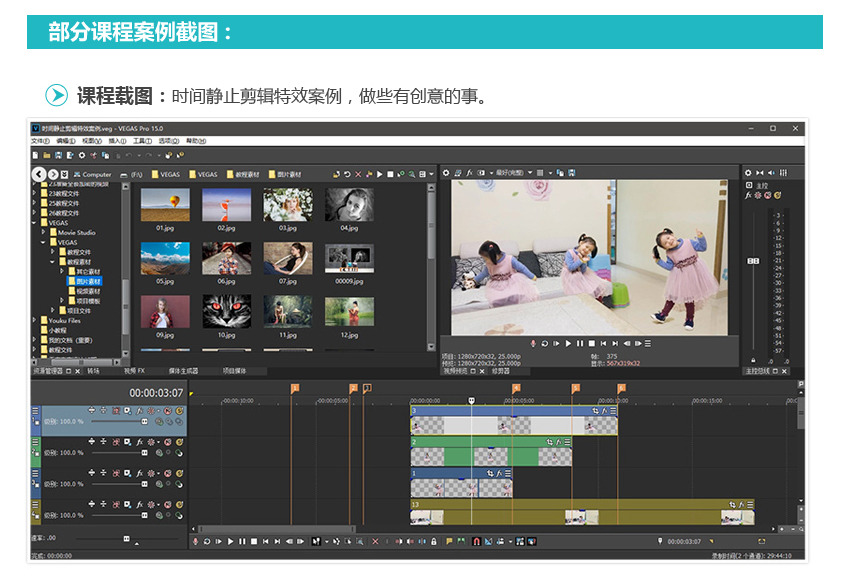Open video output FX in preview toolbar
Image resolution: width=850 pixels, height=578 pixels.
pos(469,172)
